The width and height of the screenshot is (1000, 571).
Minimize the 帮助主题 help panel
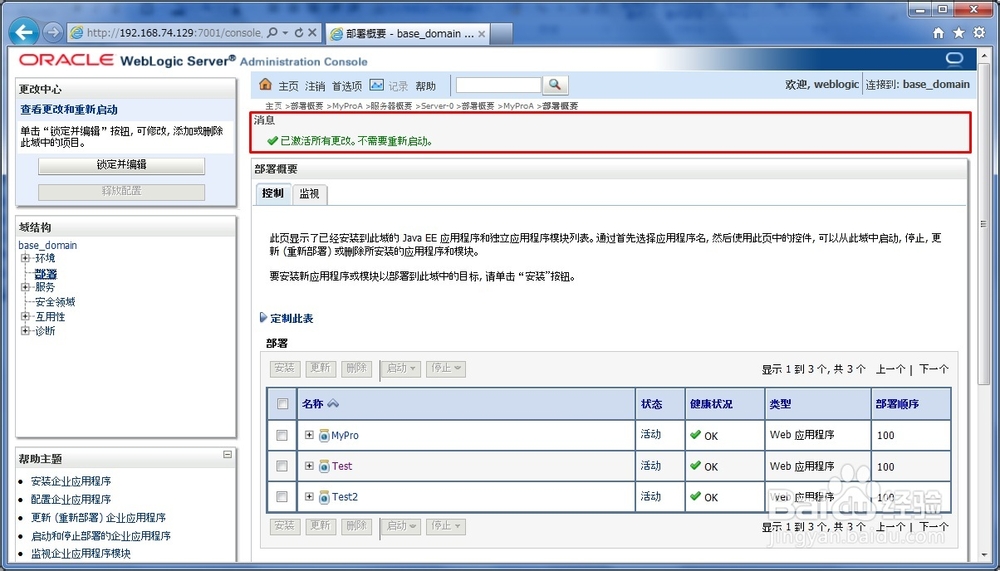click(x=228, y=455)
